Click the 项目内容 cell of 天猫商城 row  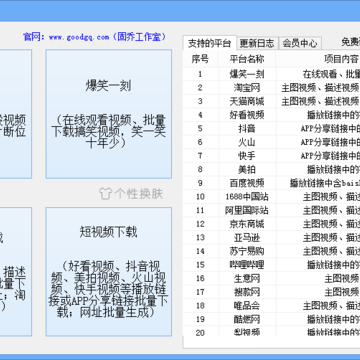318,101
